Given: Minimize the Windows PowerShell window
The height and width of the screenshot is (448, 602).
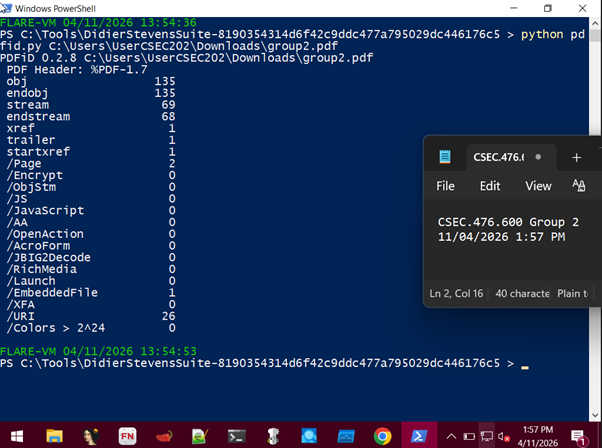Looking at the screenshot, I should pos(514,8).
